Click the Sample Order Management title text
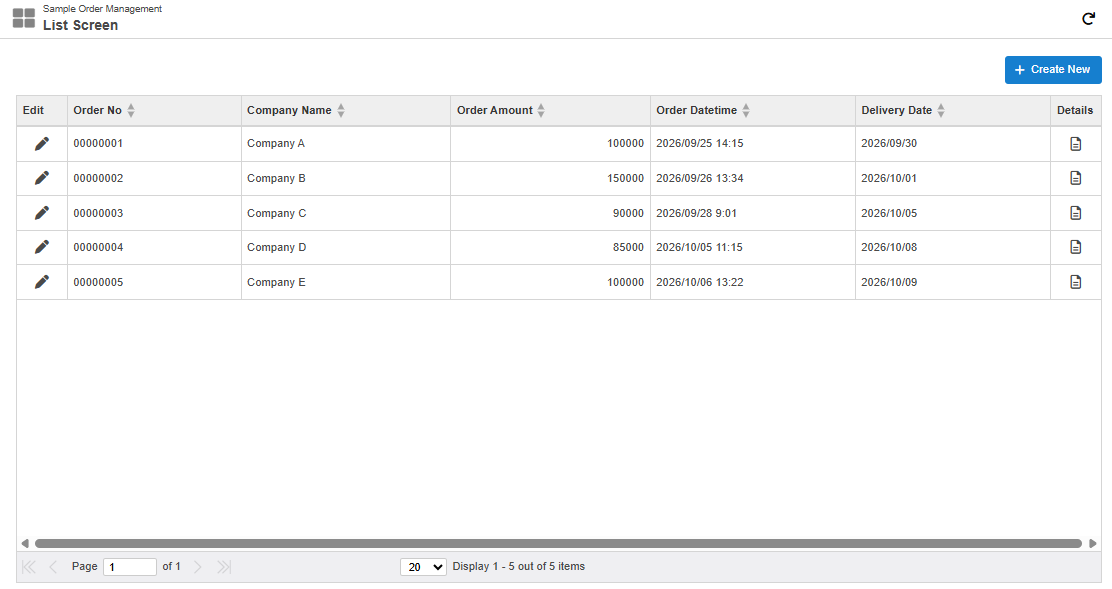 [102, 9]
